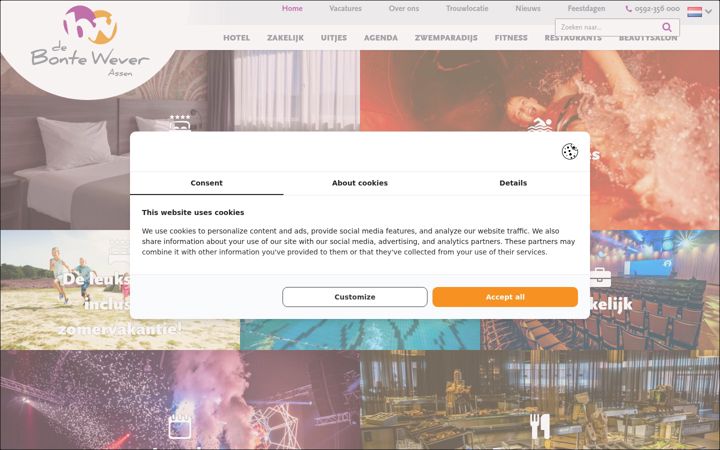The height and width of the screenshot is (450, 720).
Task: Click the Cookiebot logo icon in the dialog
Action: pyautogui.click(x=569, y=152)
